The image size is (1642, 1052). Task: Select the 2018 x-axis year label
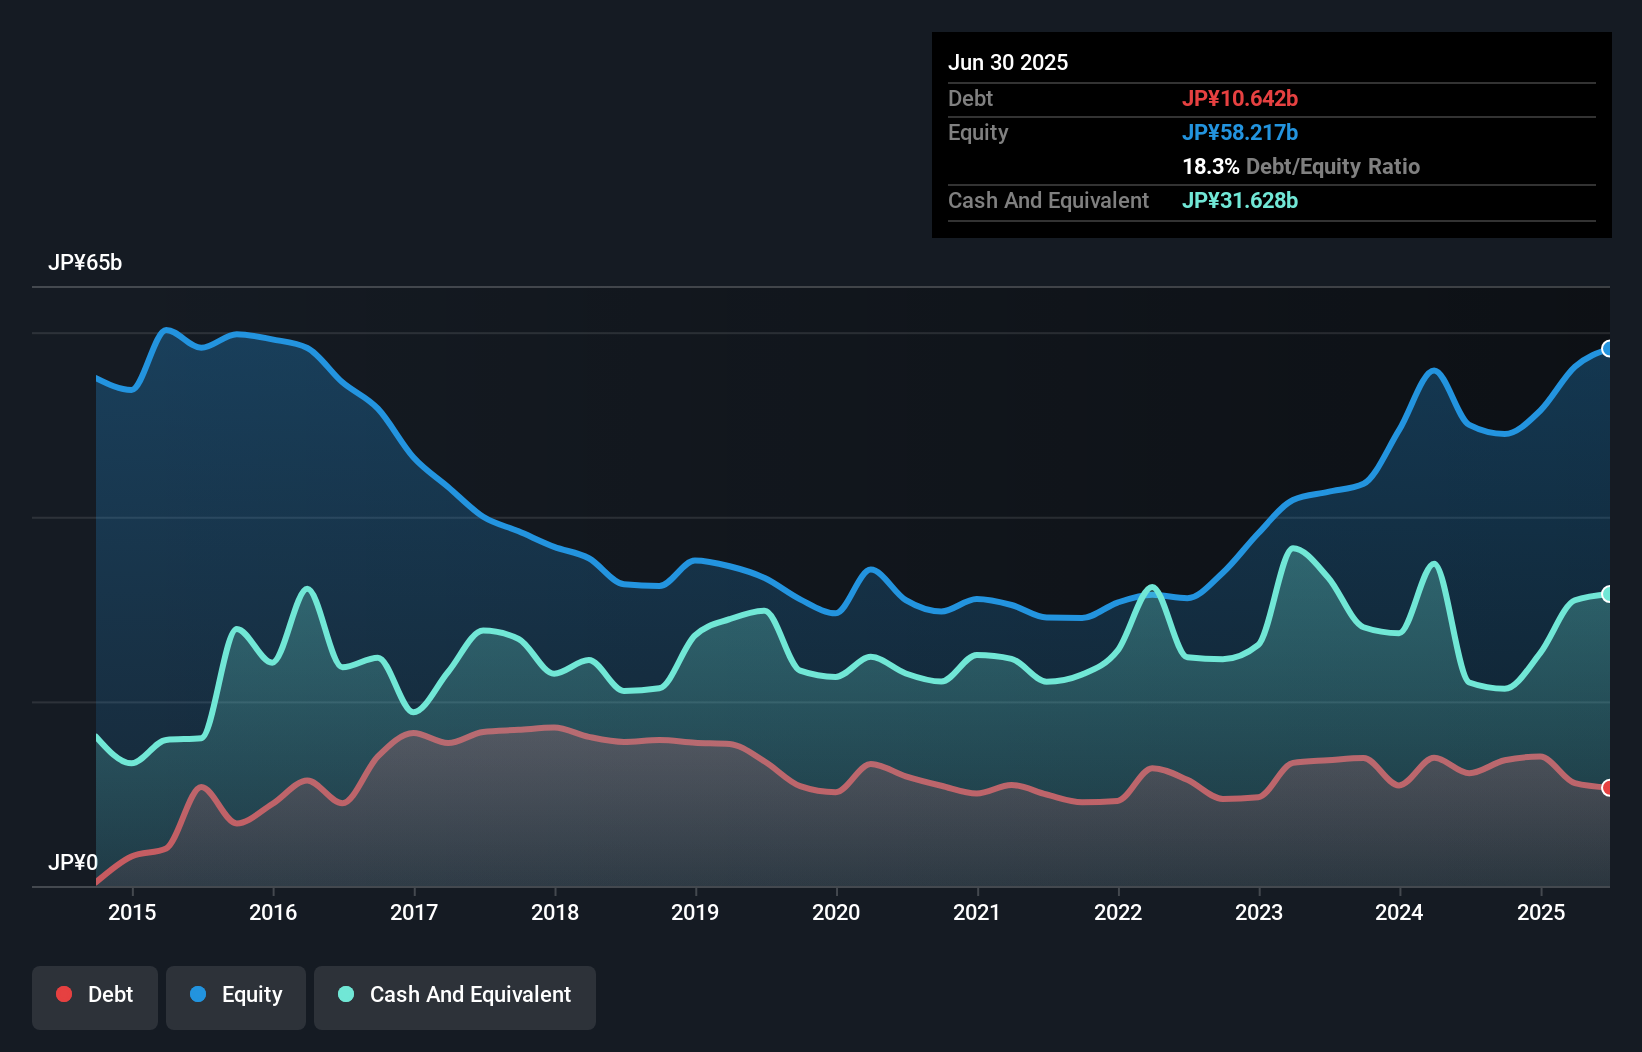555,912
